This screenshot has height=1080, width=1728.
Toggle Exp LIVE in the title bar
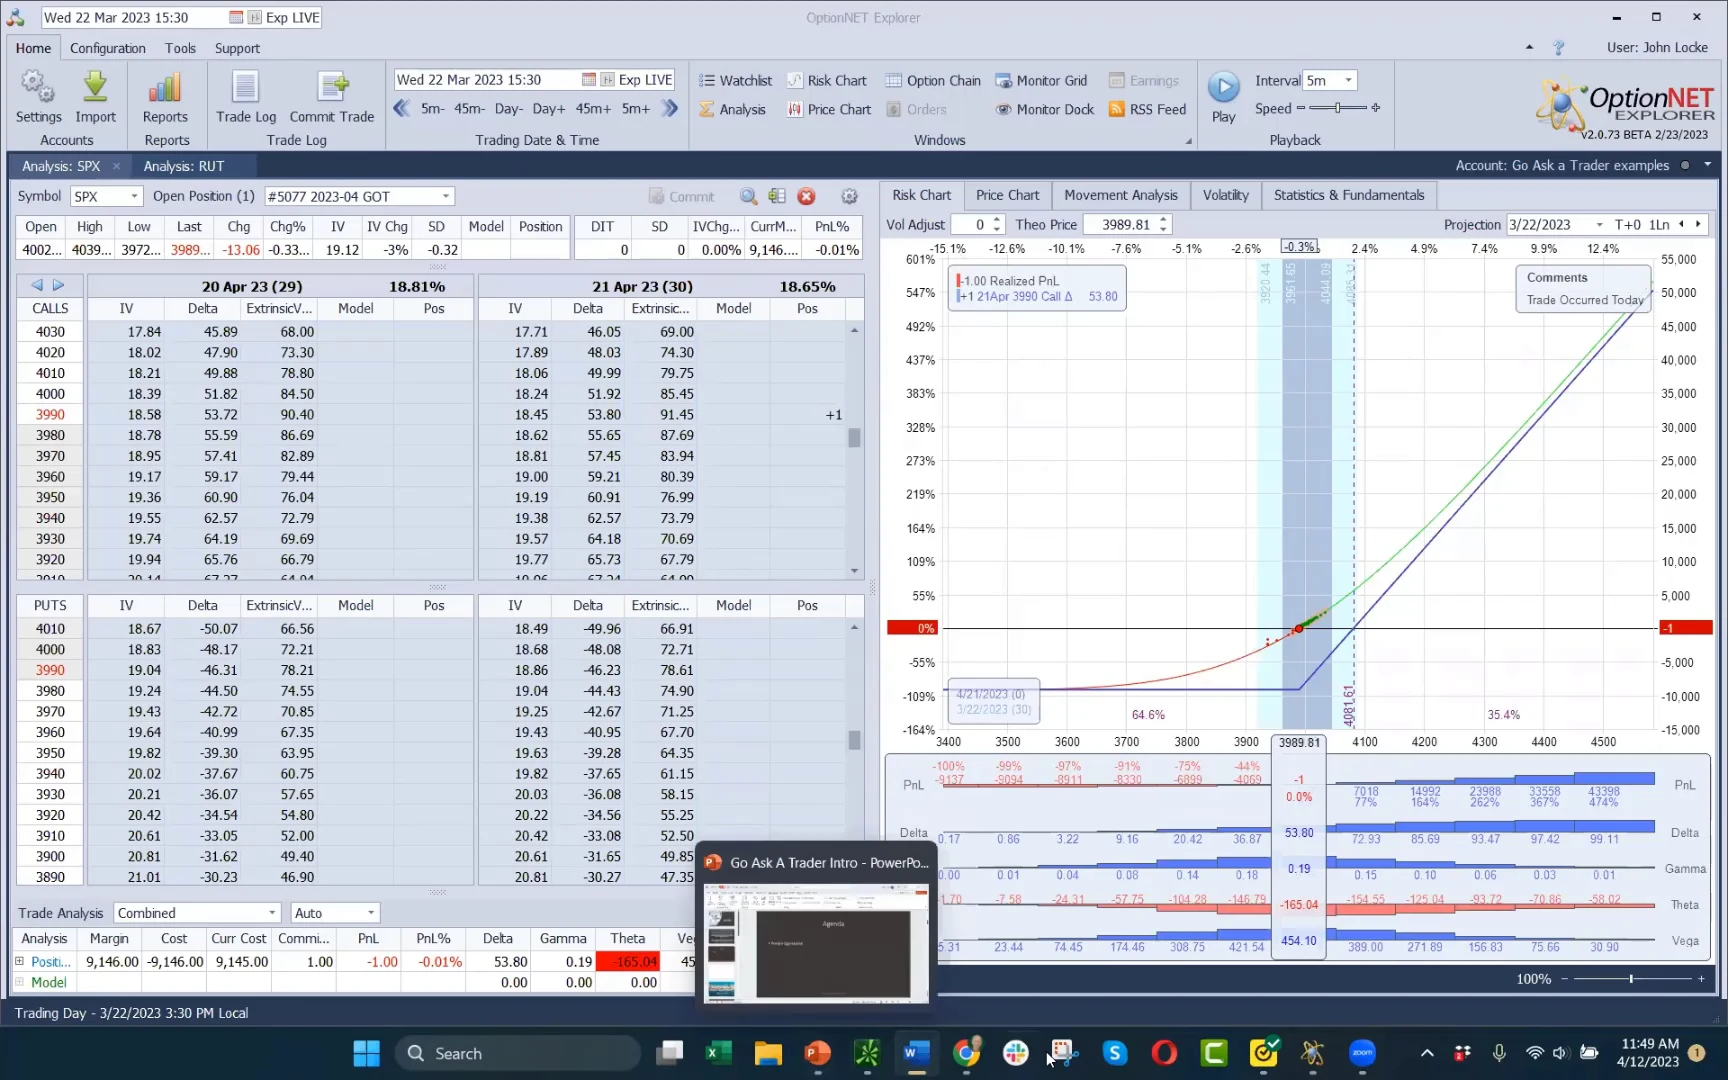(x=284, y=17)
